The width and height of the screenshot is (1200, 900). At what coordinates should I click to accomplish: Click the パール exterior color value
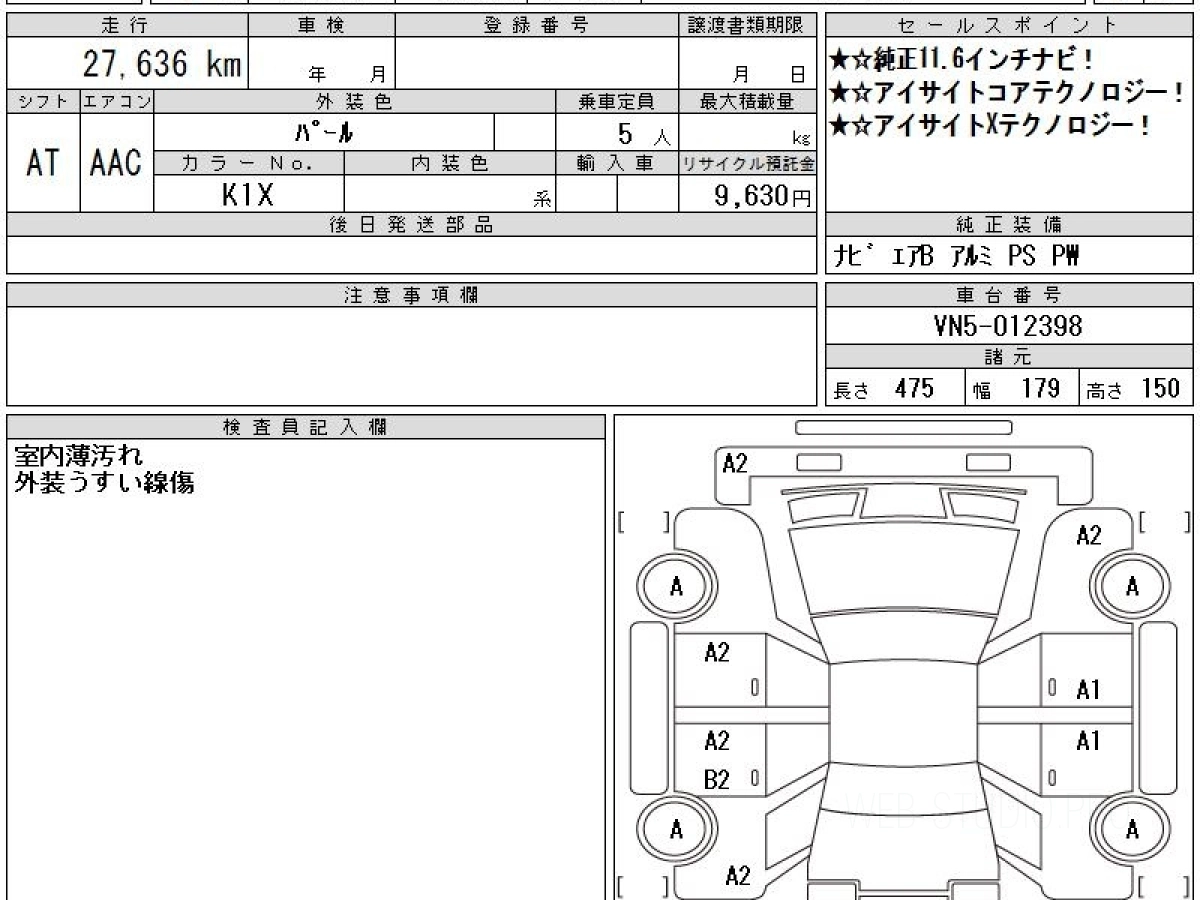324,132
